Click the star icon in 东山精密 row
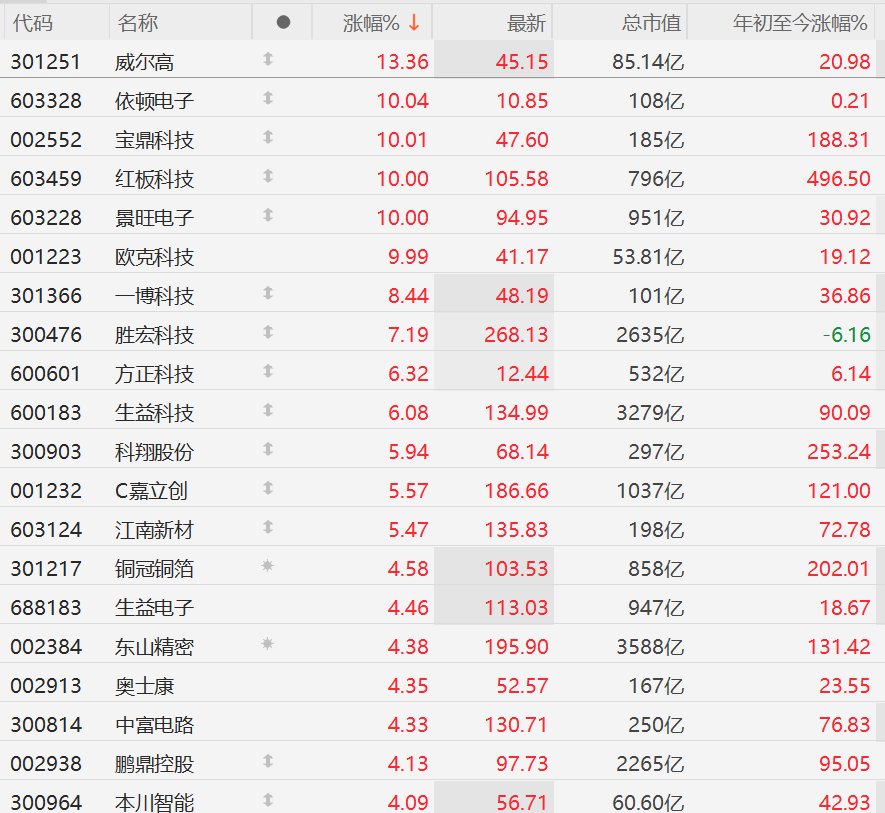The image size is (885, 813). tap(268, 643)
